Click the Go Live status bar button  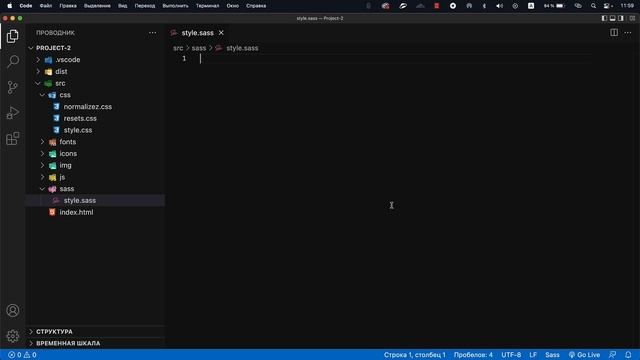[584, 355]
